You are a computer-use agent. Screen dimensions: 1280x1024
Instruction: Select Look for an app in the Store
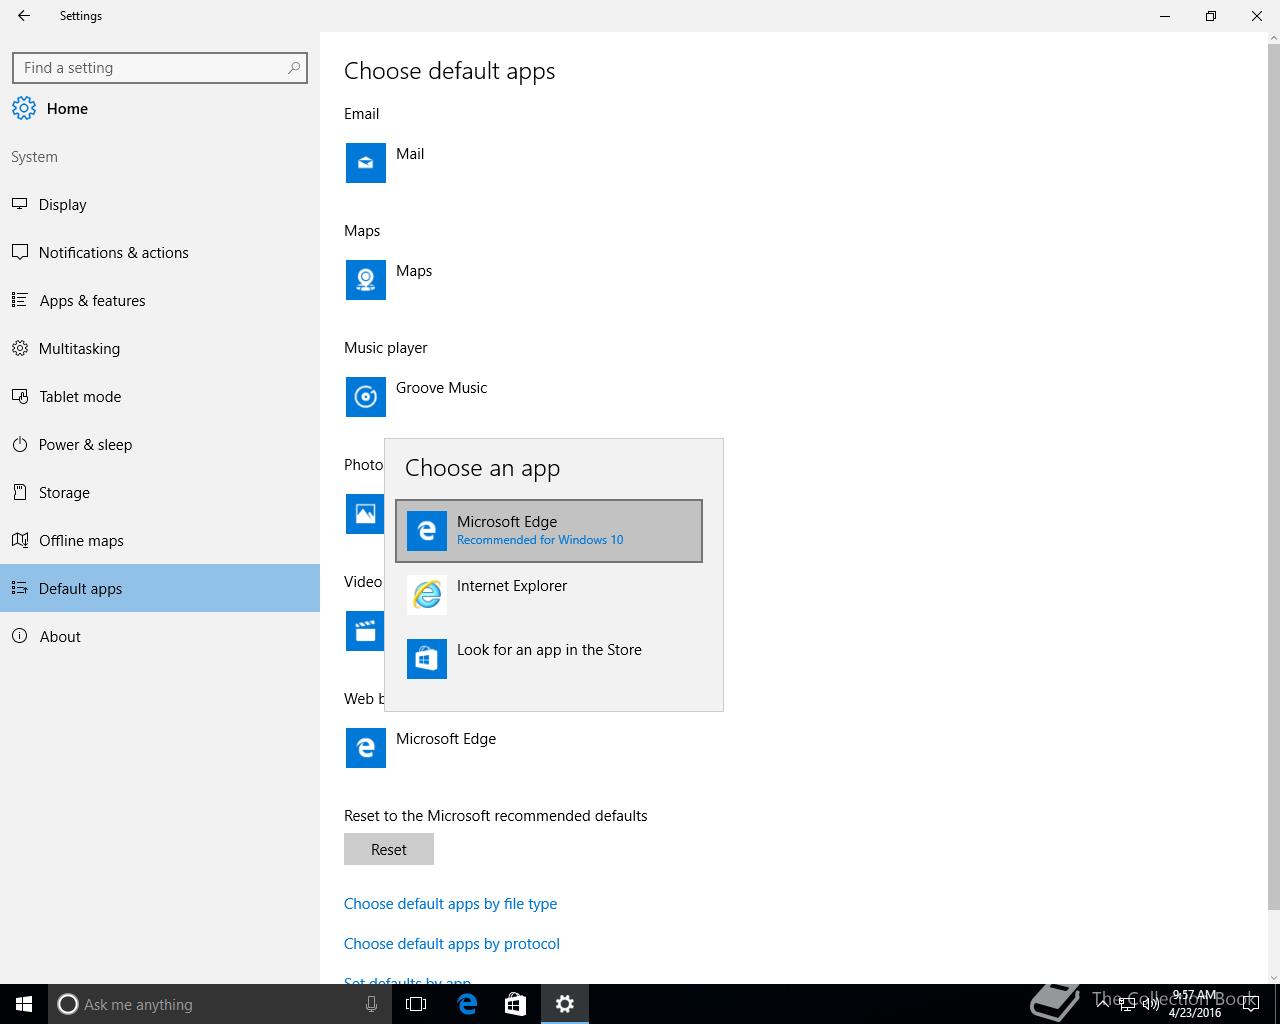pos(549,659)
